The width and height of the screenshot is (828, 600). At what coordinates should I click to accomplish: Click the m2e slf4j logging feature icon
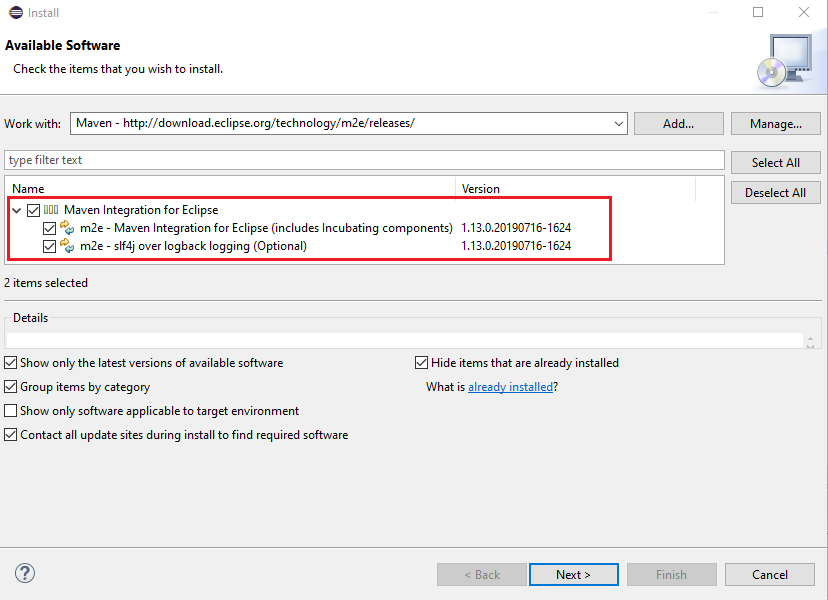pyautogui.click(x=68, y=246)
